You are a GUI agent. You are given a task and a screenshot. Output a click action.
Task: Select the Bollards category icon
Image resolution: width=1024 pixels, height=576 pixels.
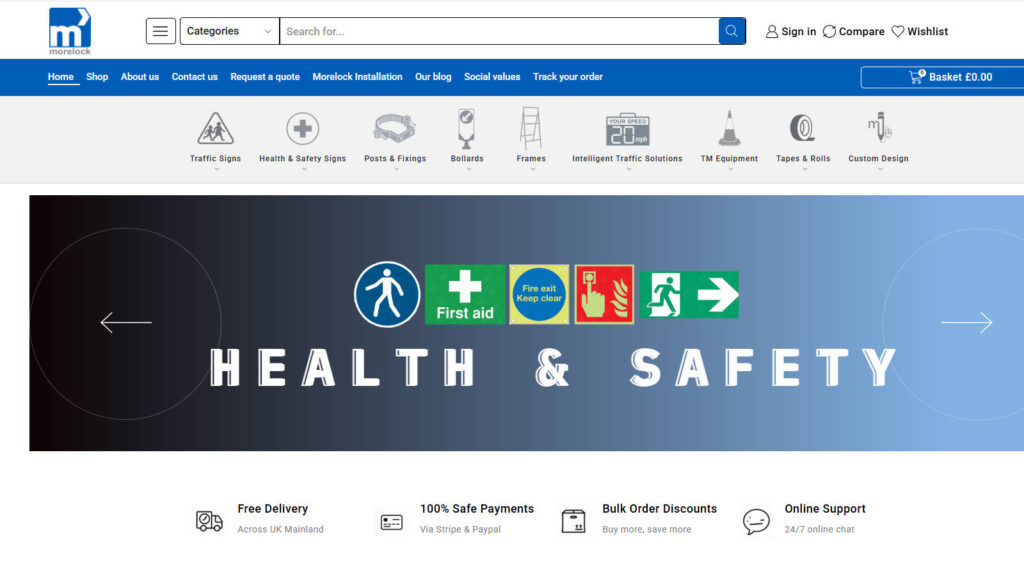coord(466,129)
